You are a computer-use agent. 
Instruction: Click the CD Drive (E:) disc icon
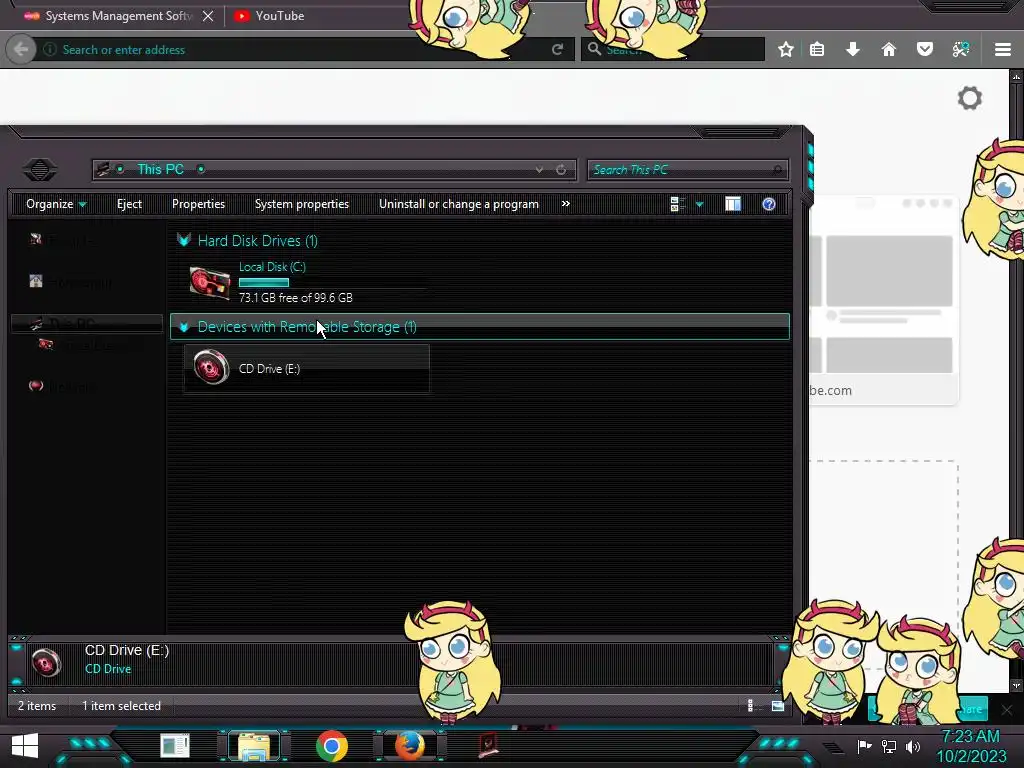click(x=211, y=368)
